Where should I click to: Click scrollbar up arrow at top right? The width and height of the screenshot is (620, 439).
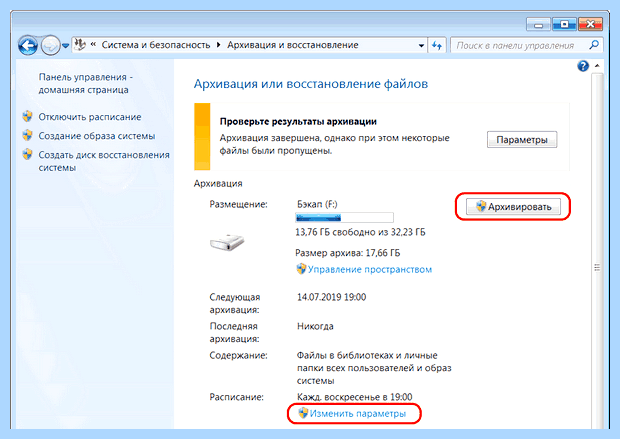point(597,66)
